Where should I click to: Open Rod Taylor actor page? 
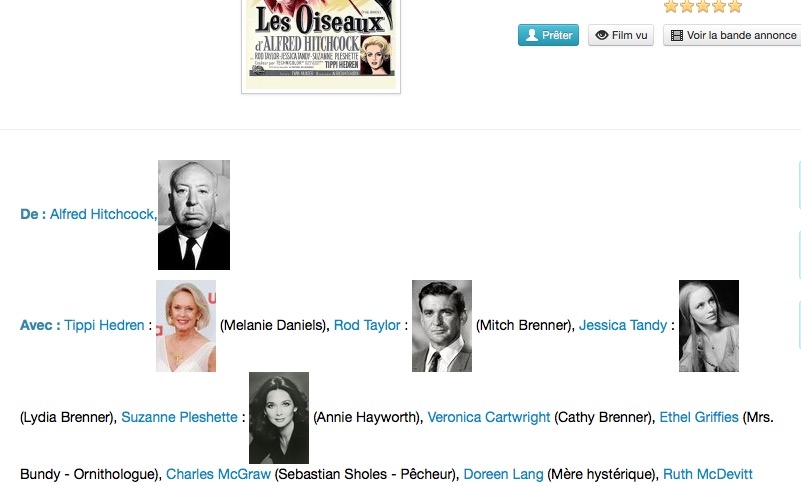(367, 325)
